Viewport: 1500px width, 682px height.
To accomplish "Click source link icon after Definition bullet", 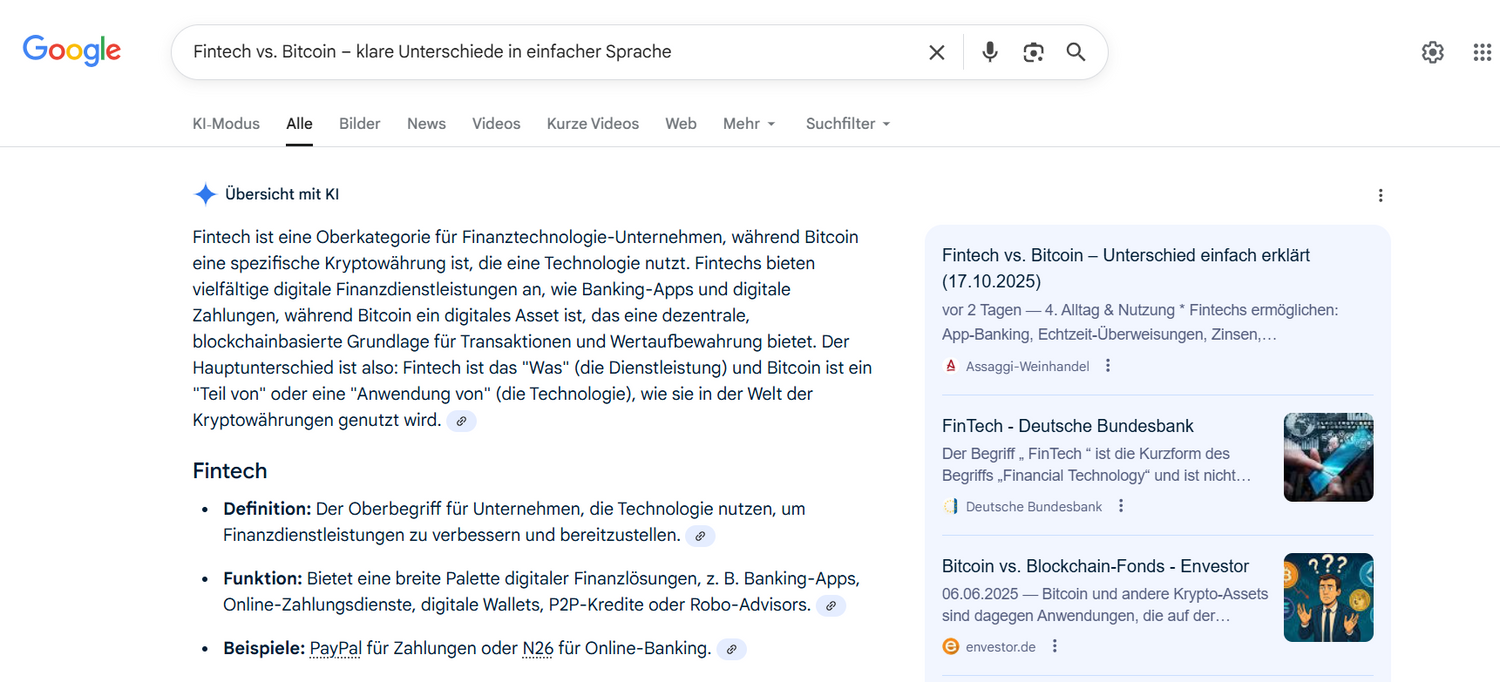I will click(x=700, y=536).
